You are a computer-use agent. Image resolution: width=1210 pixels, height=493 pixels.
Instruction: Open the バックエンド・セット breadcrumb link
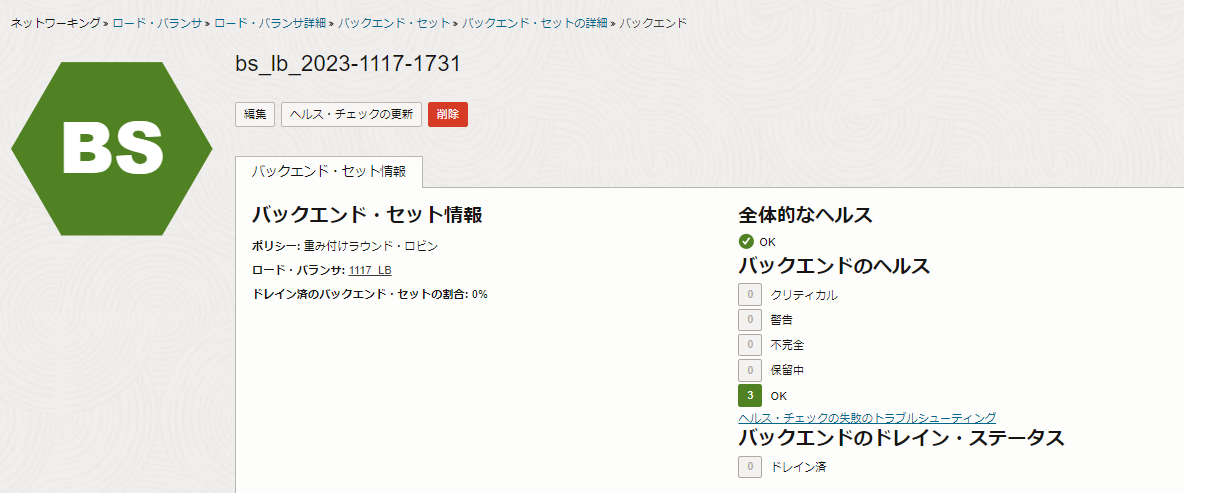pos(394,22)
